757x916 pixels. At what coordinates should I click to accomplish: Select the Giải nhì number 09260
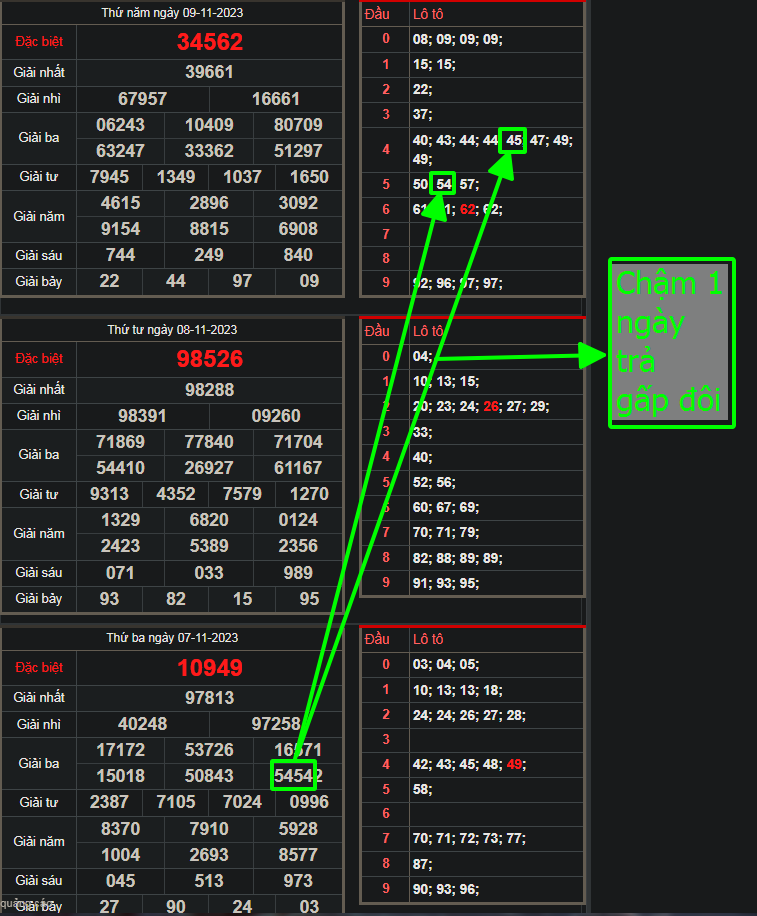click(x=276, y=416)
